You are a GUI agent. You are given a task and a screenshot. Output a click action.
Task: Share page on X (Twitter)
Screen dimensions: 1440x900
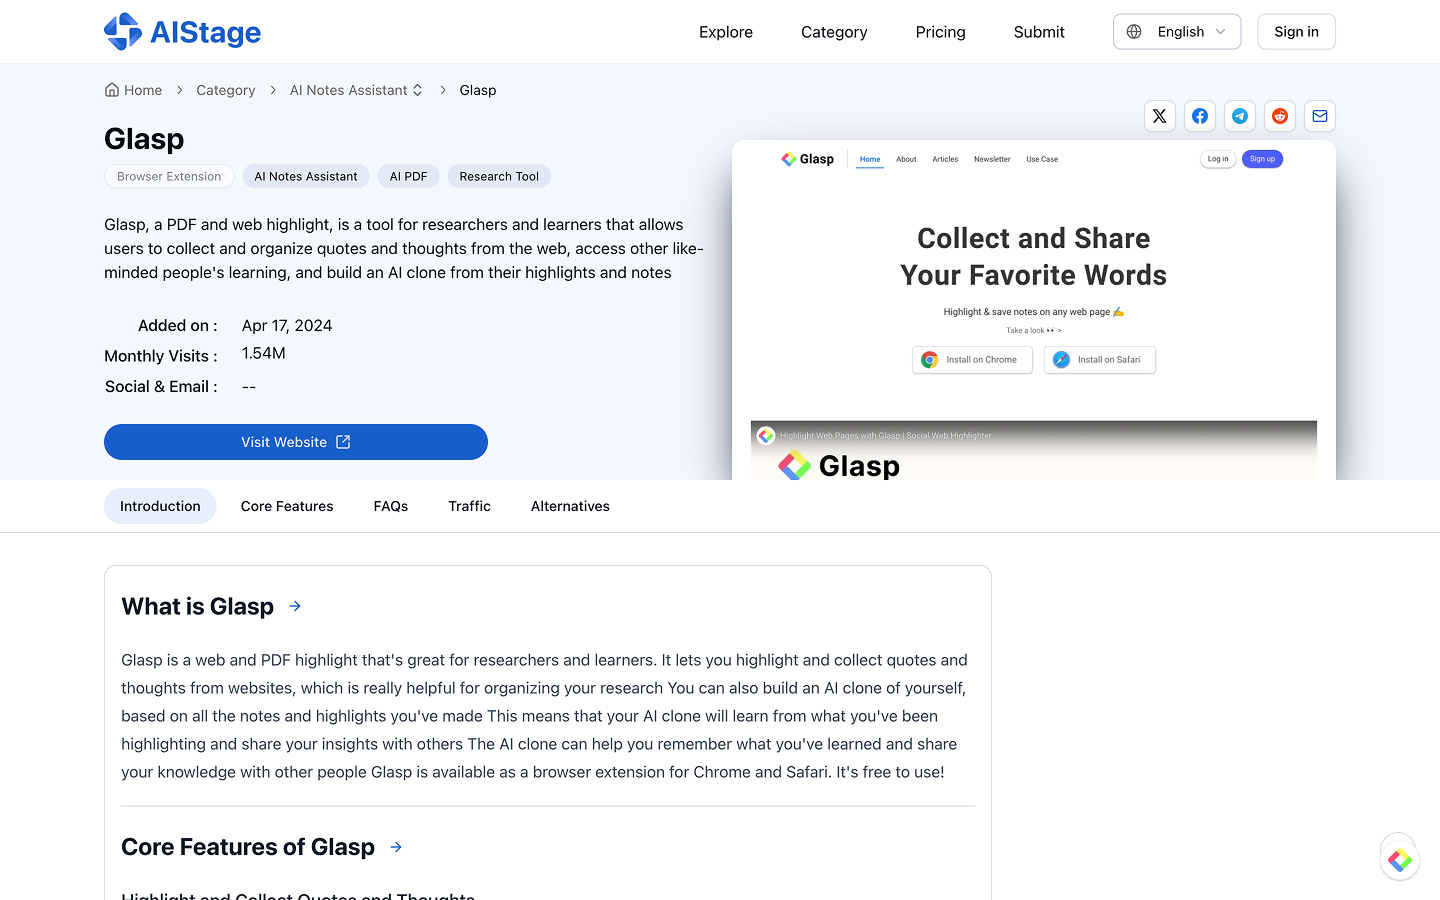pos(1160,116)
